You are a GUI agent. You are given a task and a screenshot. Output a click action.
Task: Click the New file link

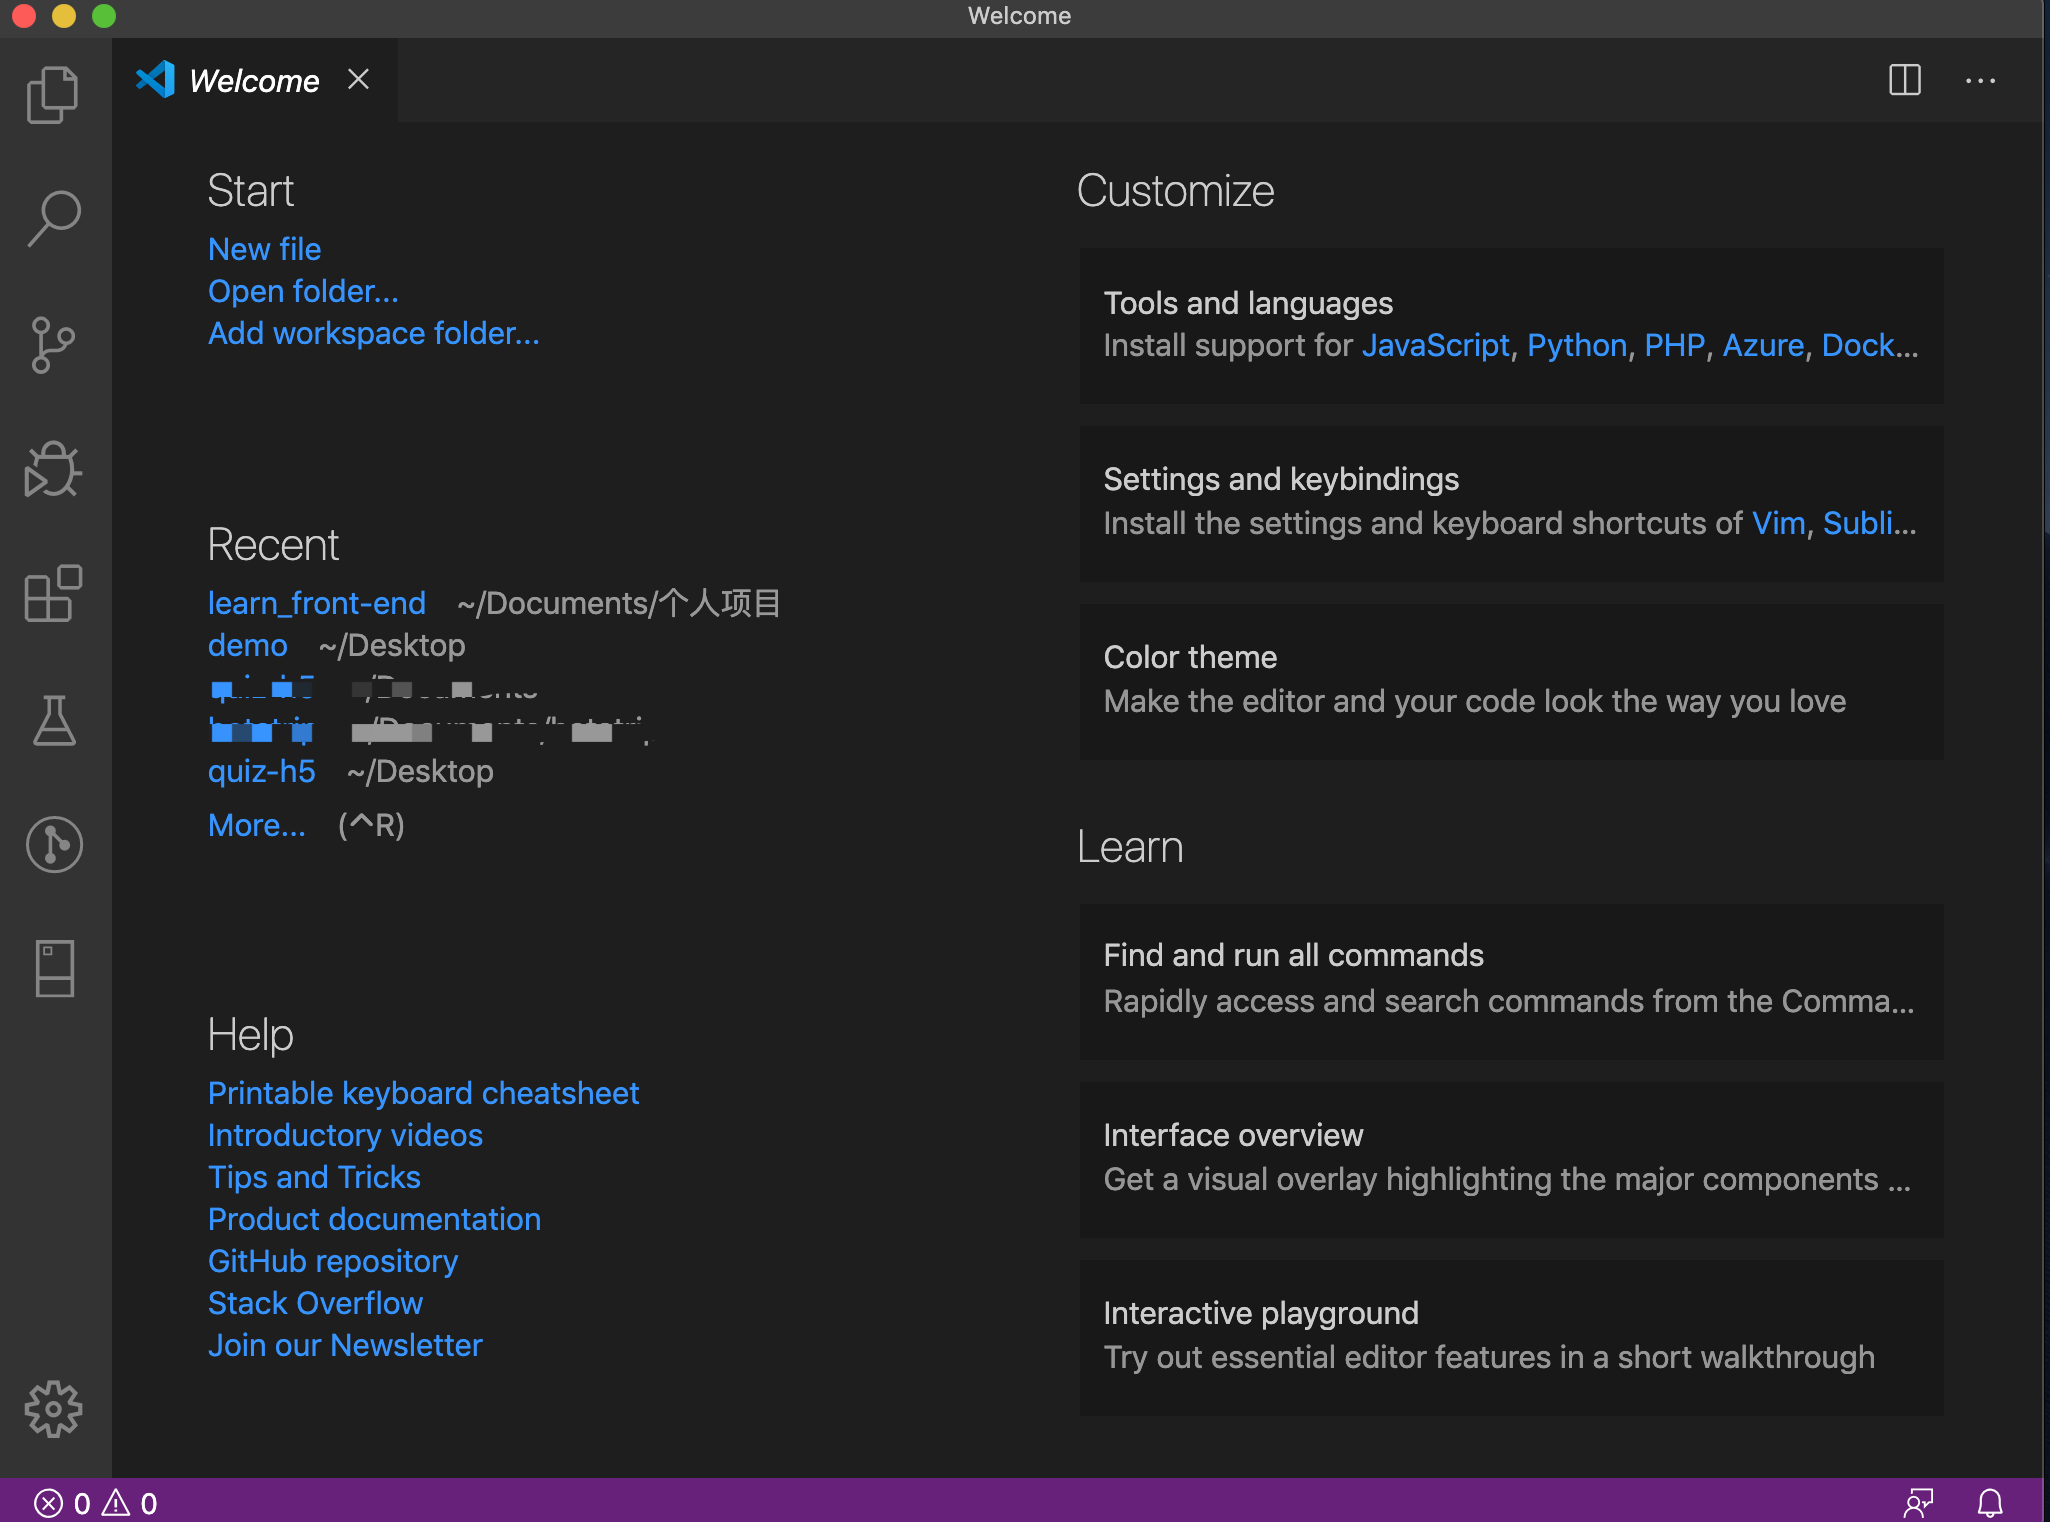[264, 249]
